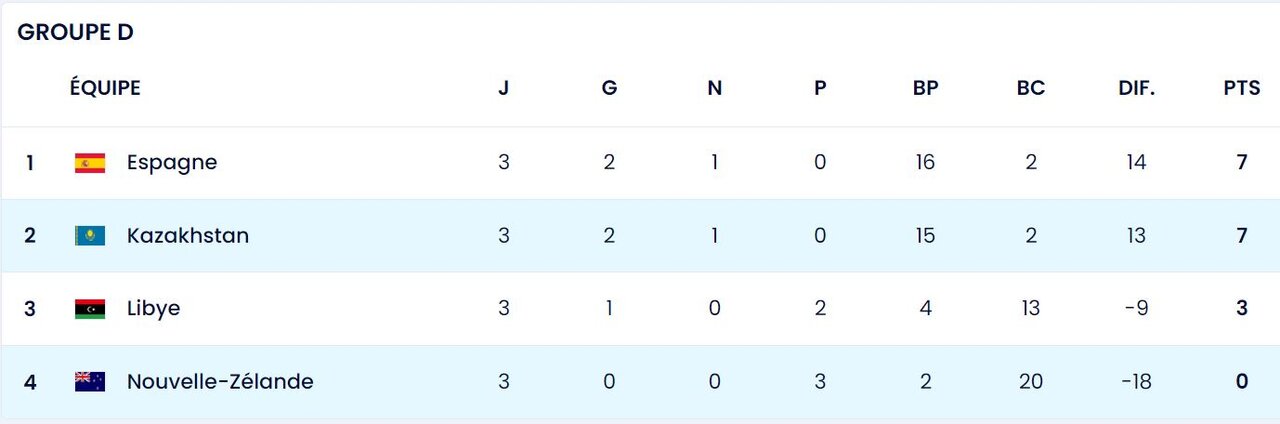Click the J matches played header
The height and width of the screenshot is (424, 1280).
coord(504,88)
